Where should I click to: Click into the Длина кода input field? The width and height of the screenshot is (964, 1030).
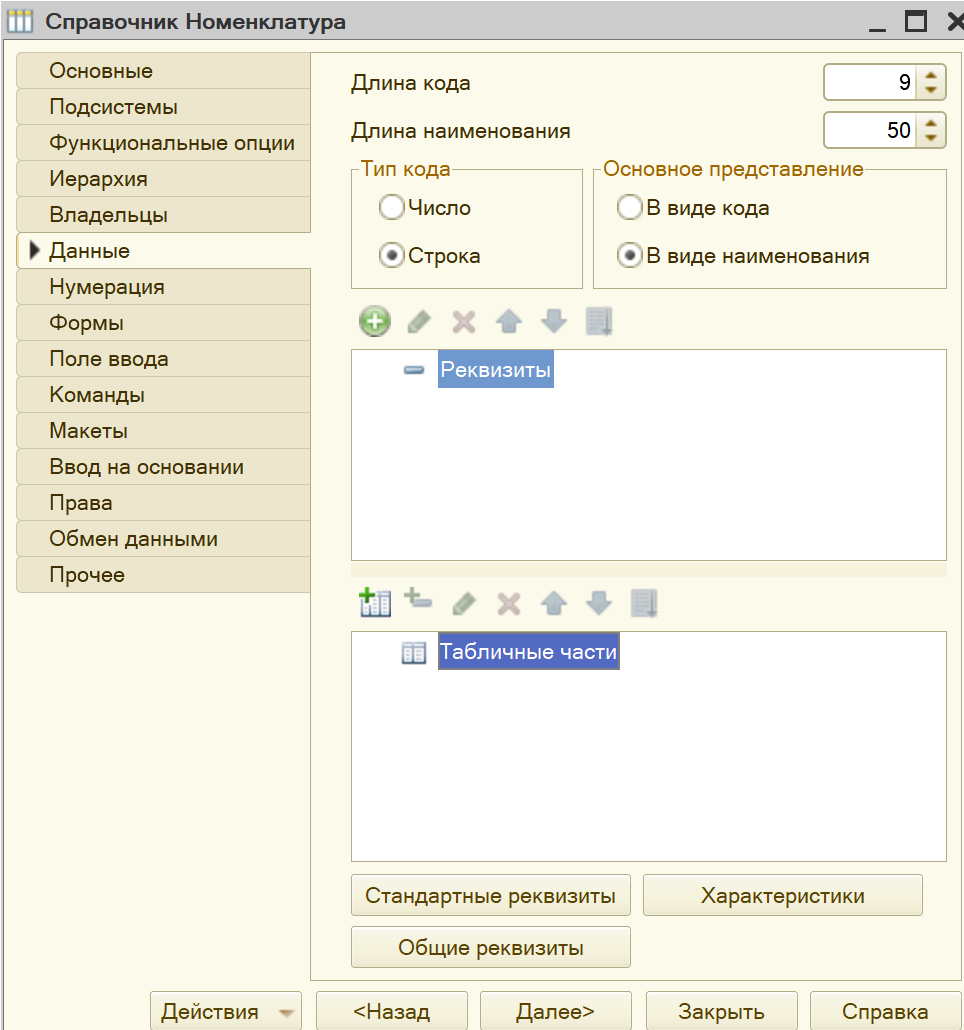point(870,82)
